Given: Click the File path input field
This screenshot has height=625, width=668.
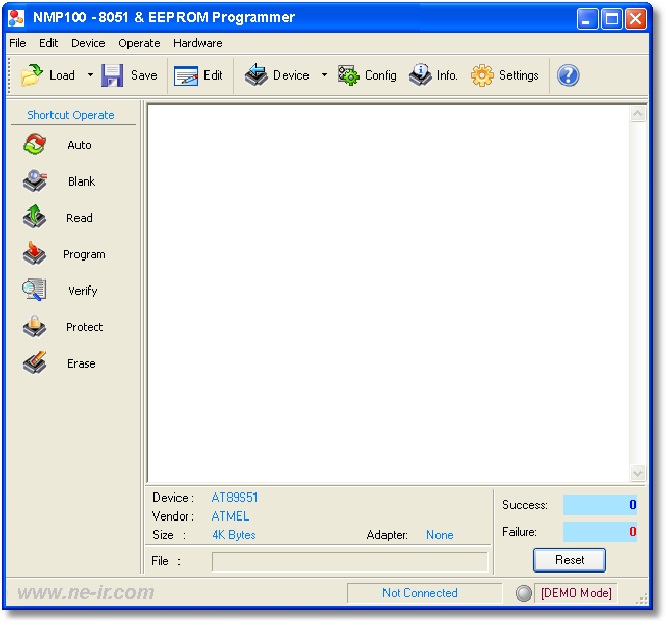Looking at the screenshot, I should click(x=350, y=562).
